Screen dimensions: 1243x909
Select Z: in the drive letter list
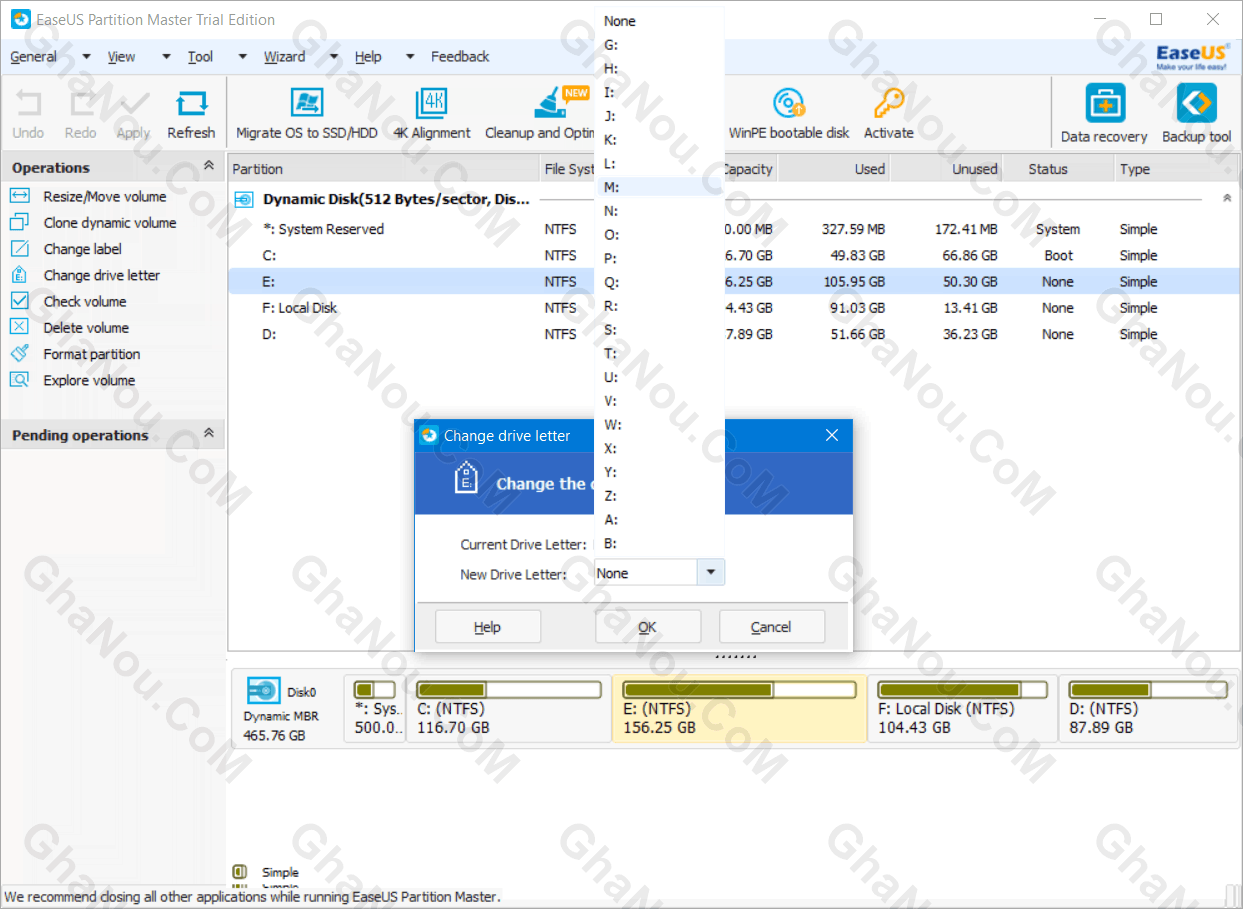660,496
